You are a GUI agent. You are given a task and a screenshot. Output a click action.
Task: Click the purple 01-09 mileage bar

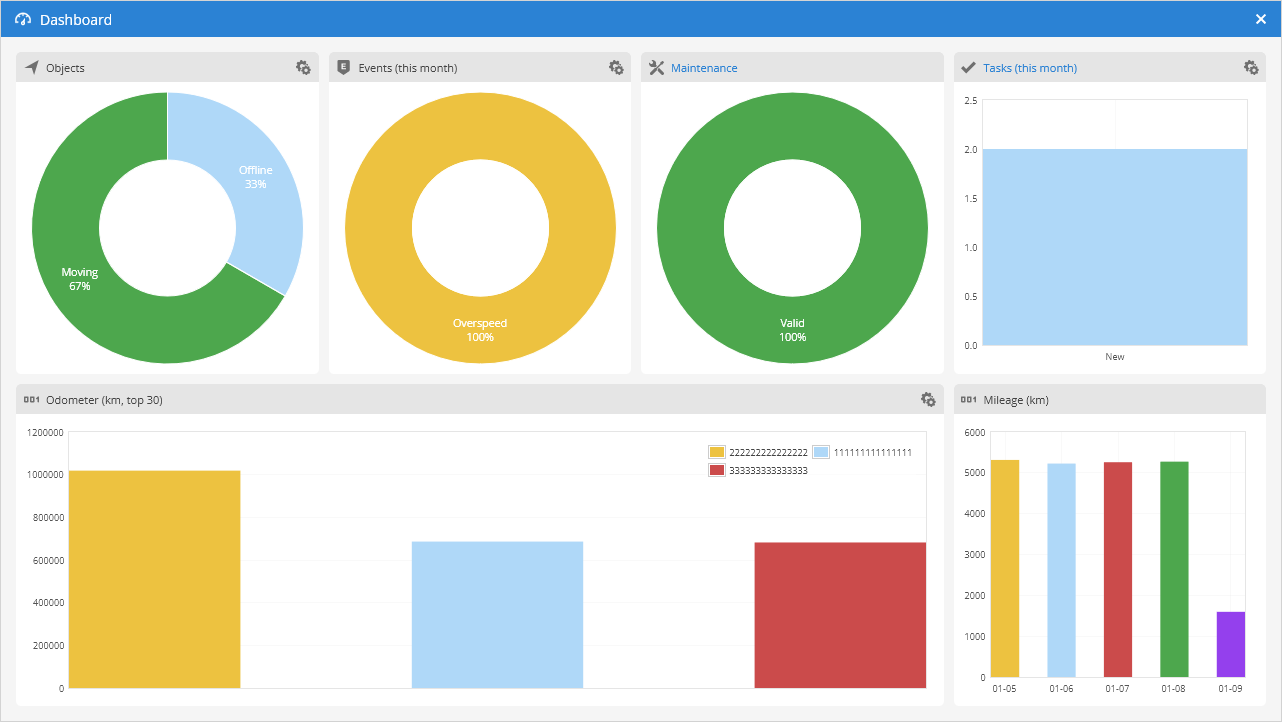point(1231,645)
